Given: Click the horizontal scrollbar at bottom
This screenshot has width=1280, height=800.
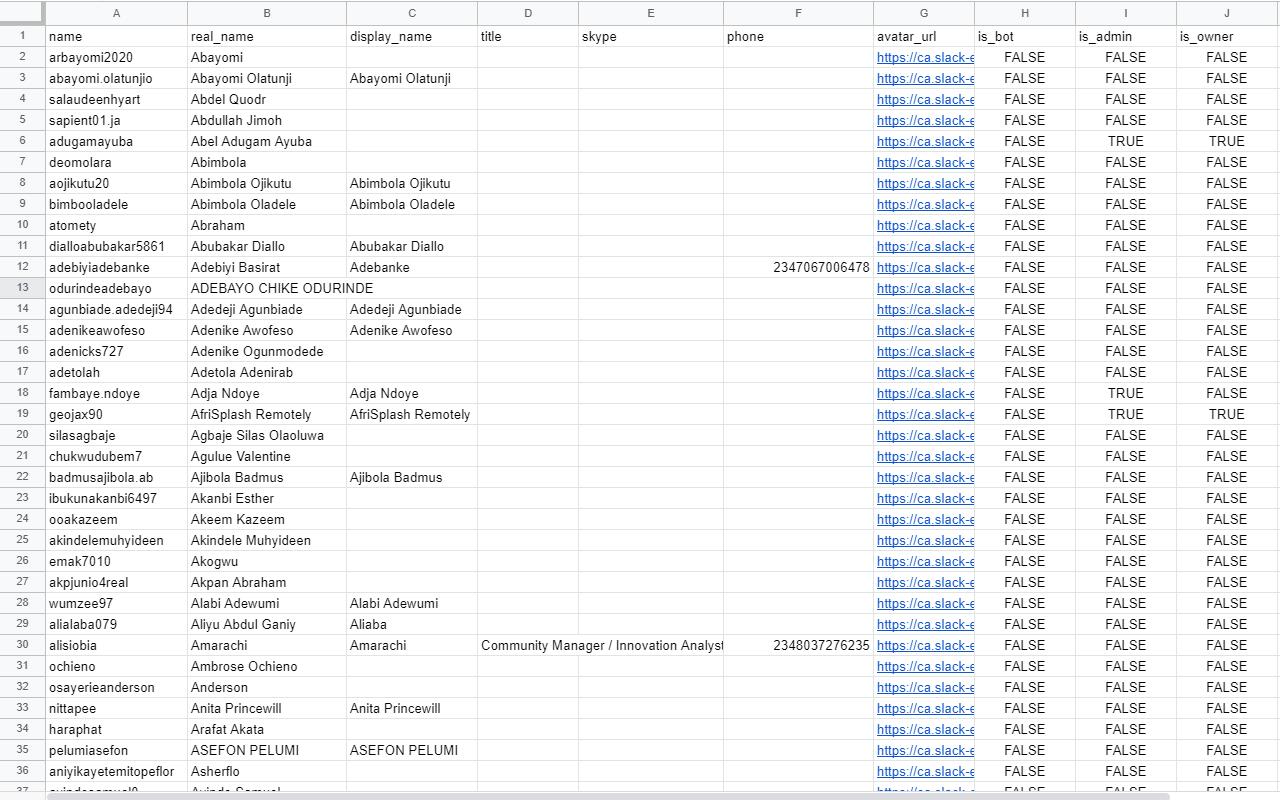Looking at the screenshot, I should 608,796.
